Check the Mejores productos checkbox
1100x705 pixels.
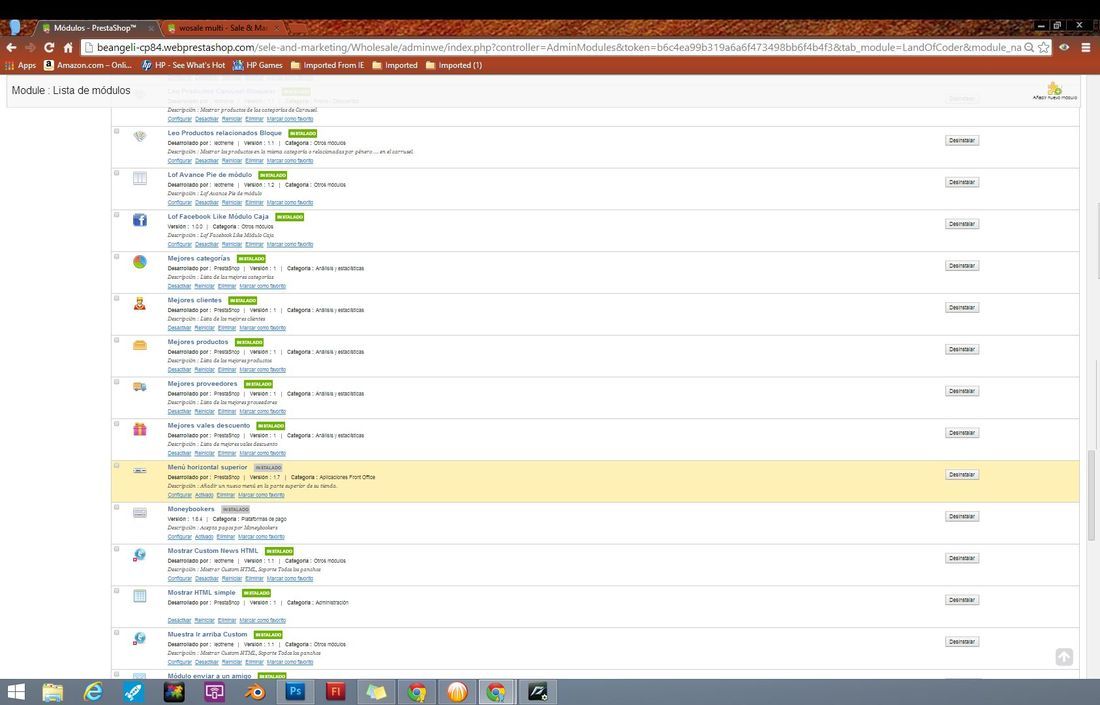(117, 340)
